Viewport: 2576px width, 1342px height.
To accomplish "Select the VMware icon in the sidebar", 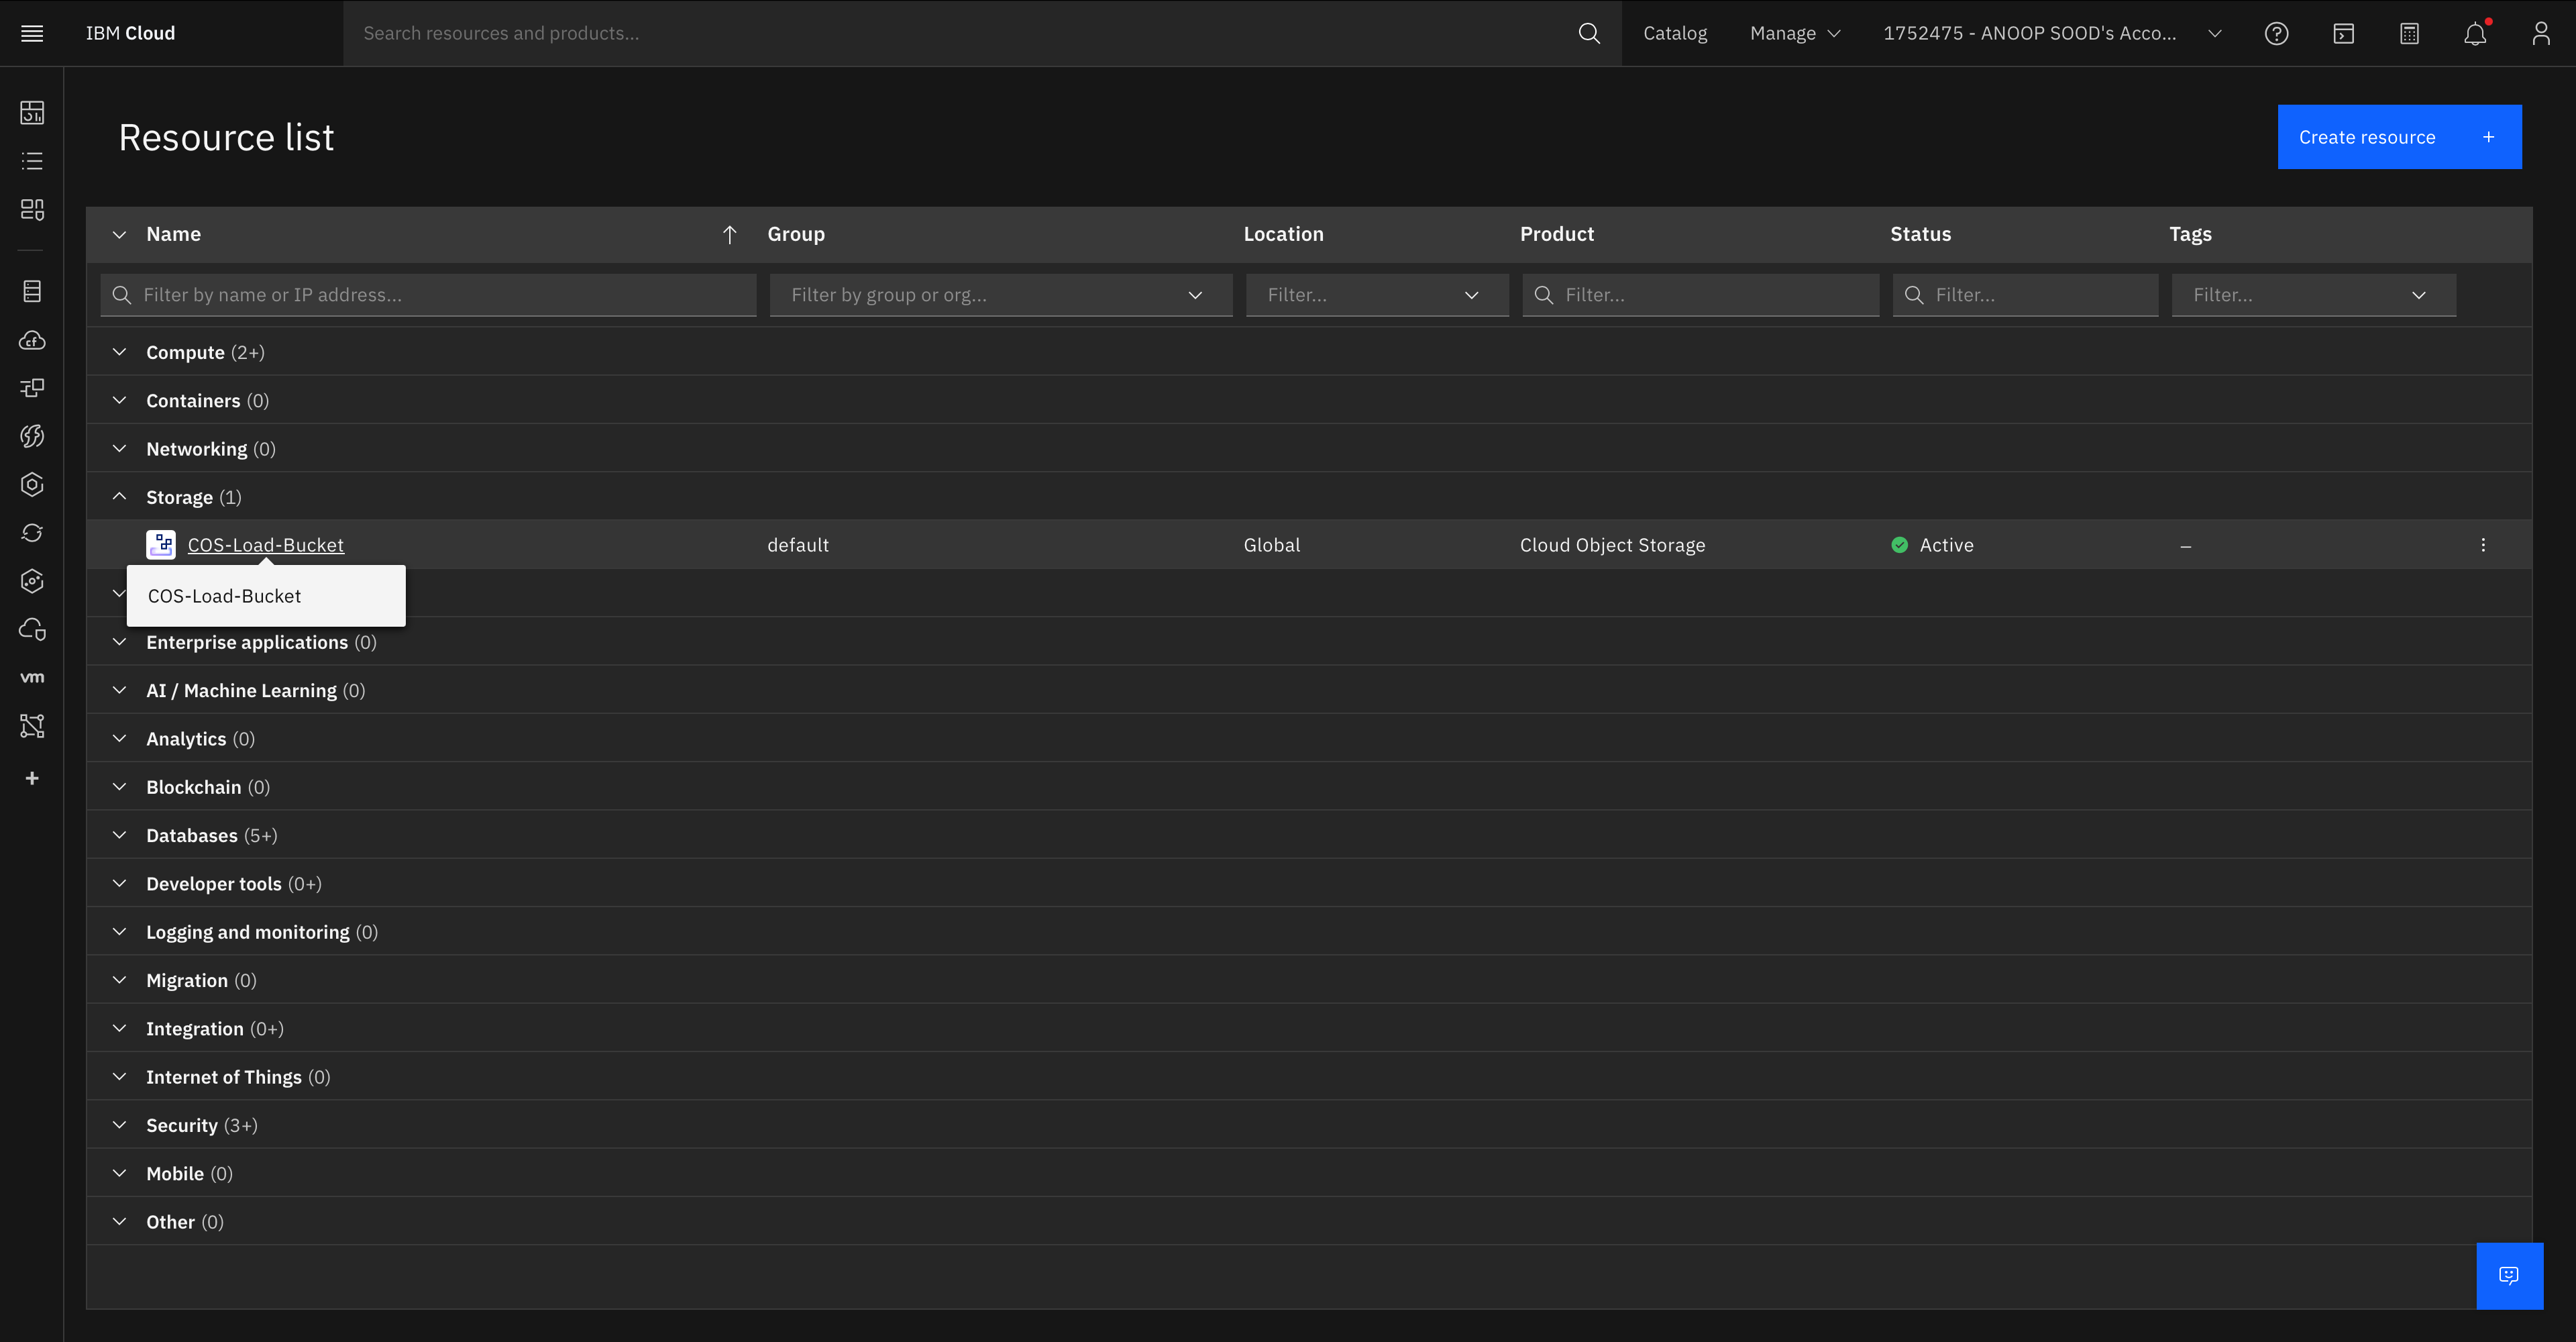I will (31, 677).
